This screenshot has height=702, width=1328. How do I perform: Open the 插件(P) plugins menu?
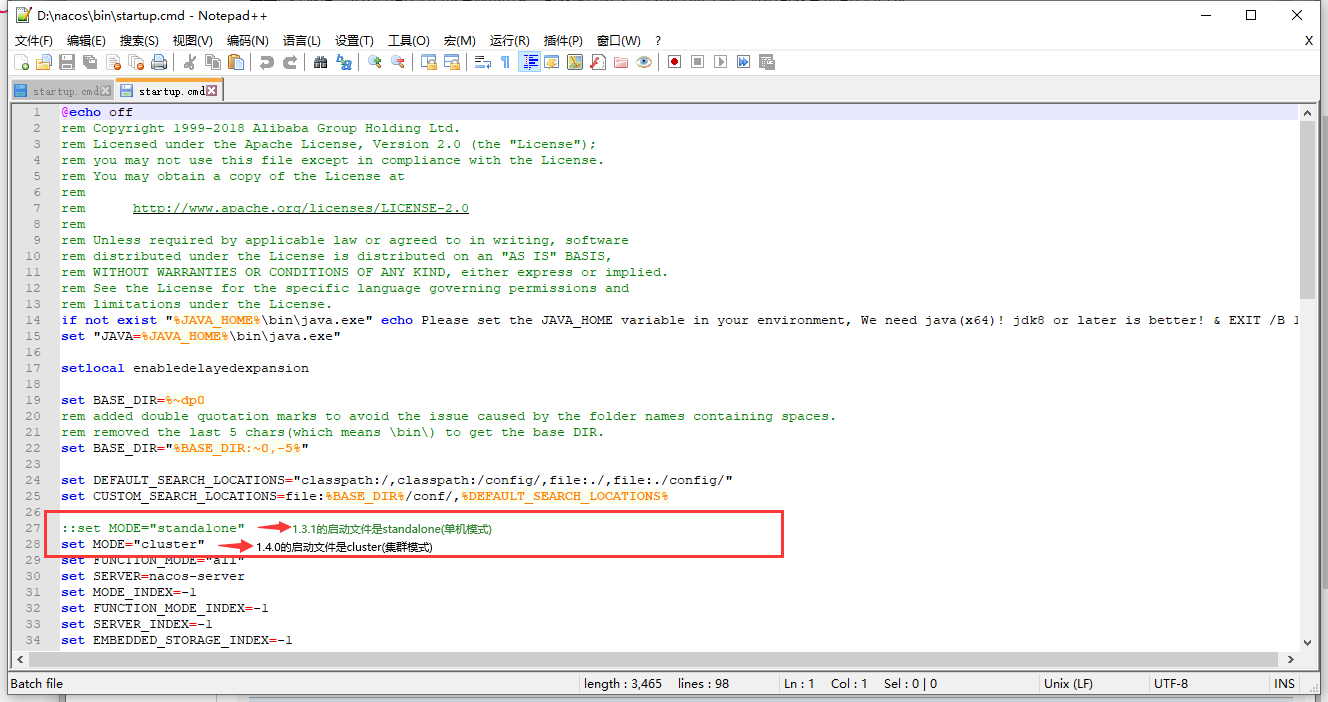pyautogui.click(x=563, y=40)
